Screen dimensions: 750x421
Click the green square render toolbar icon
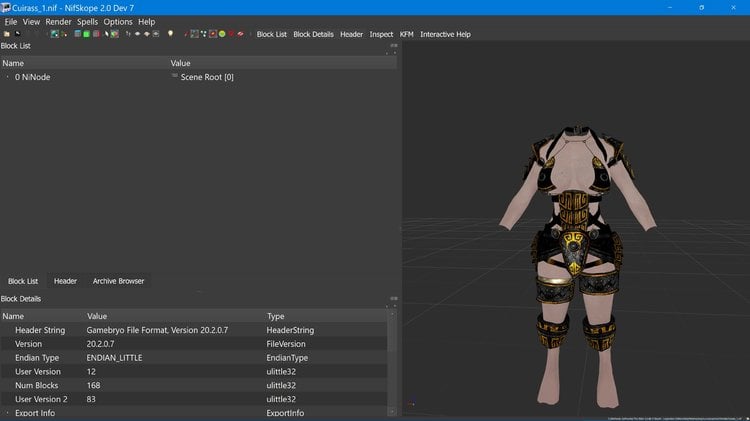pos(87,34)
